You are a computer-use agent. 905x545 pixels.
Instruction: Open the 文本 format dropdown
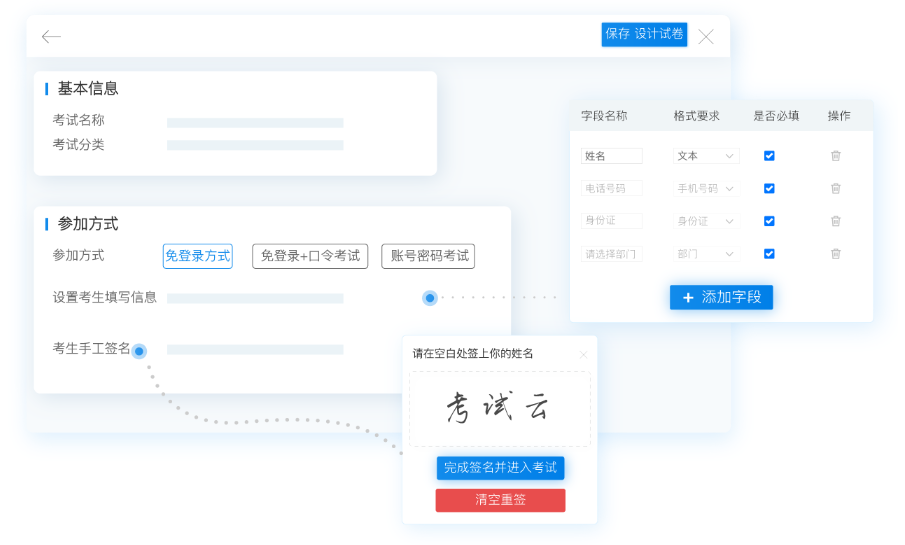click(x=706, y=156)
